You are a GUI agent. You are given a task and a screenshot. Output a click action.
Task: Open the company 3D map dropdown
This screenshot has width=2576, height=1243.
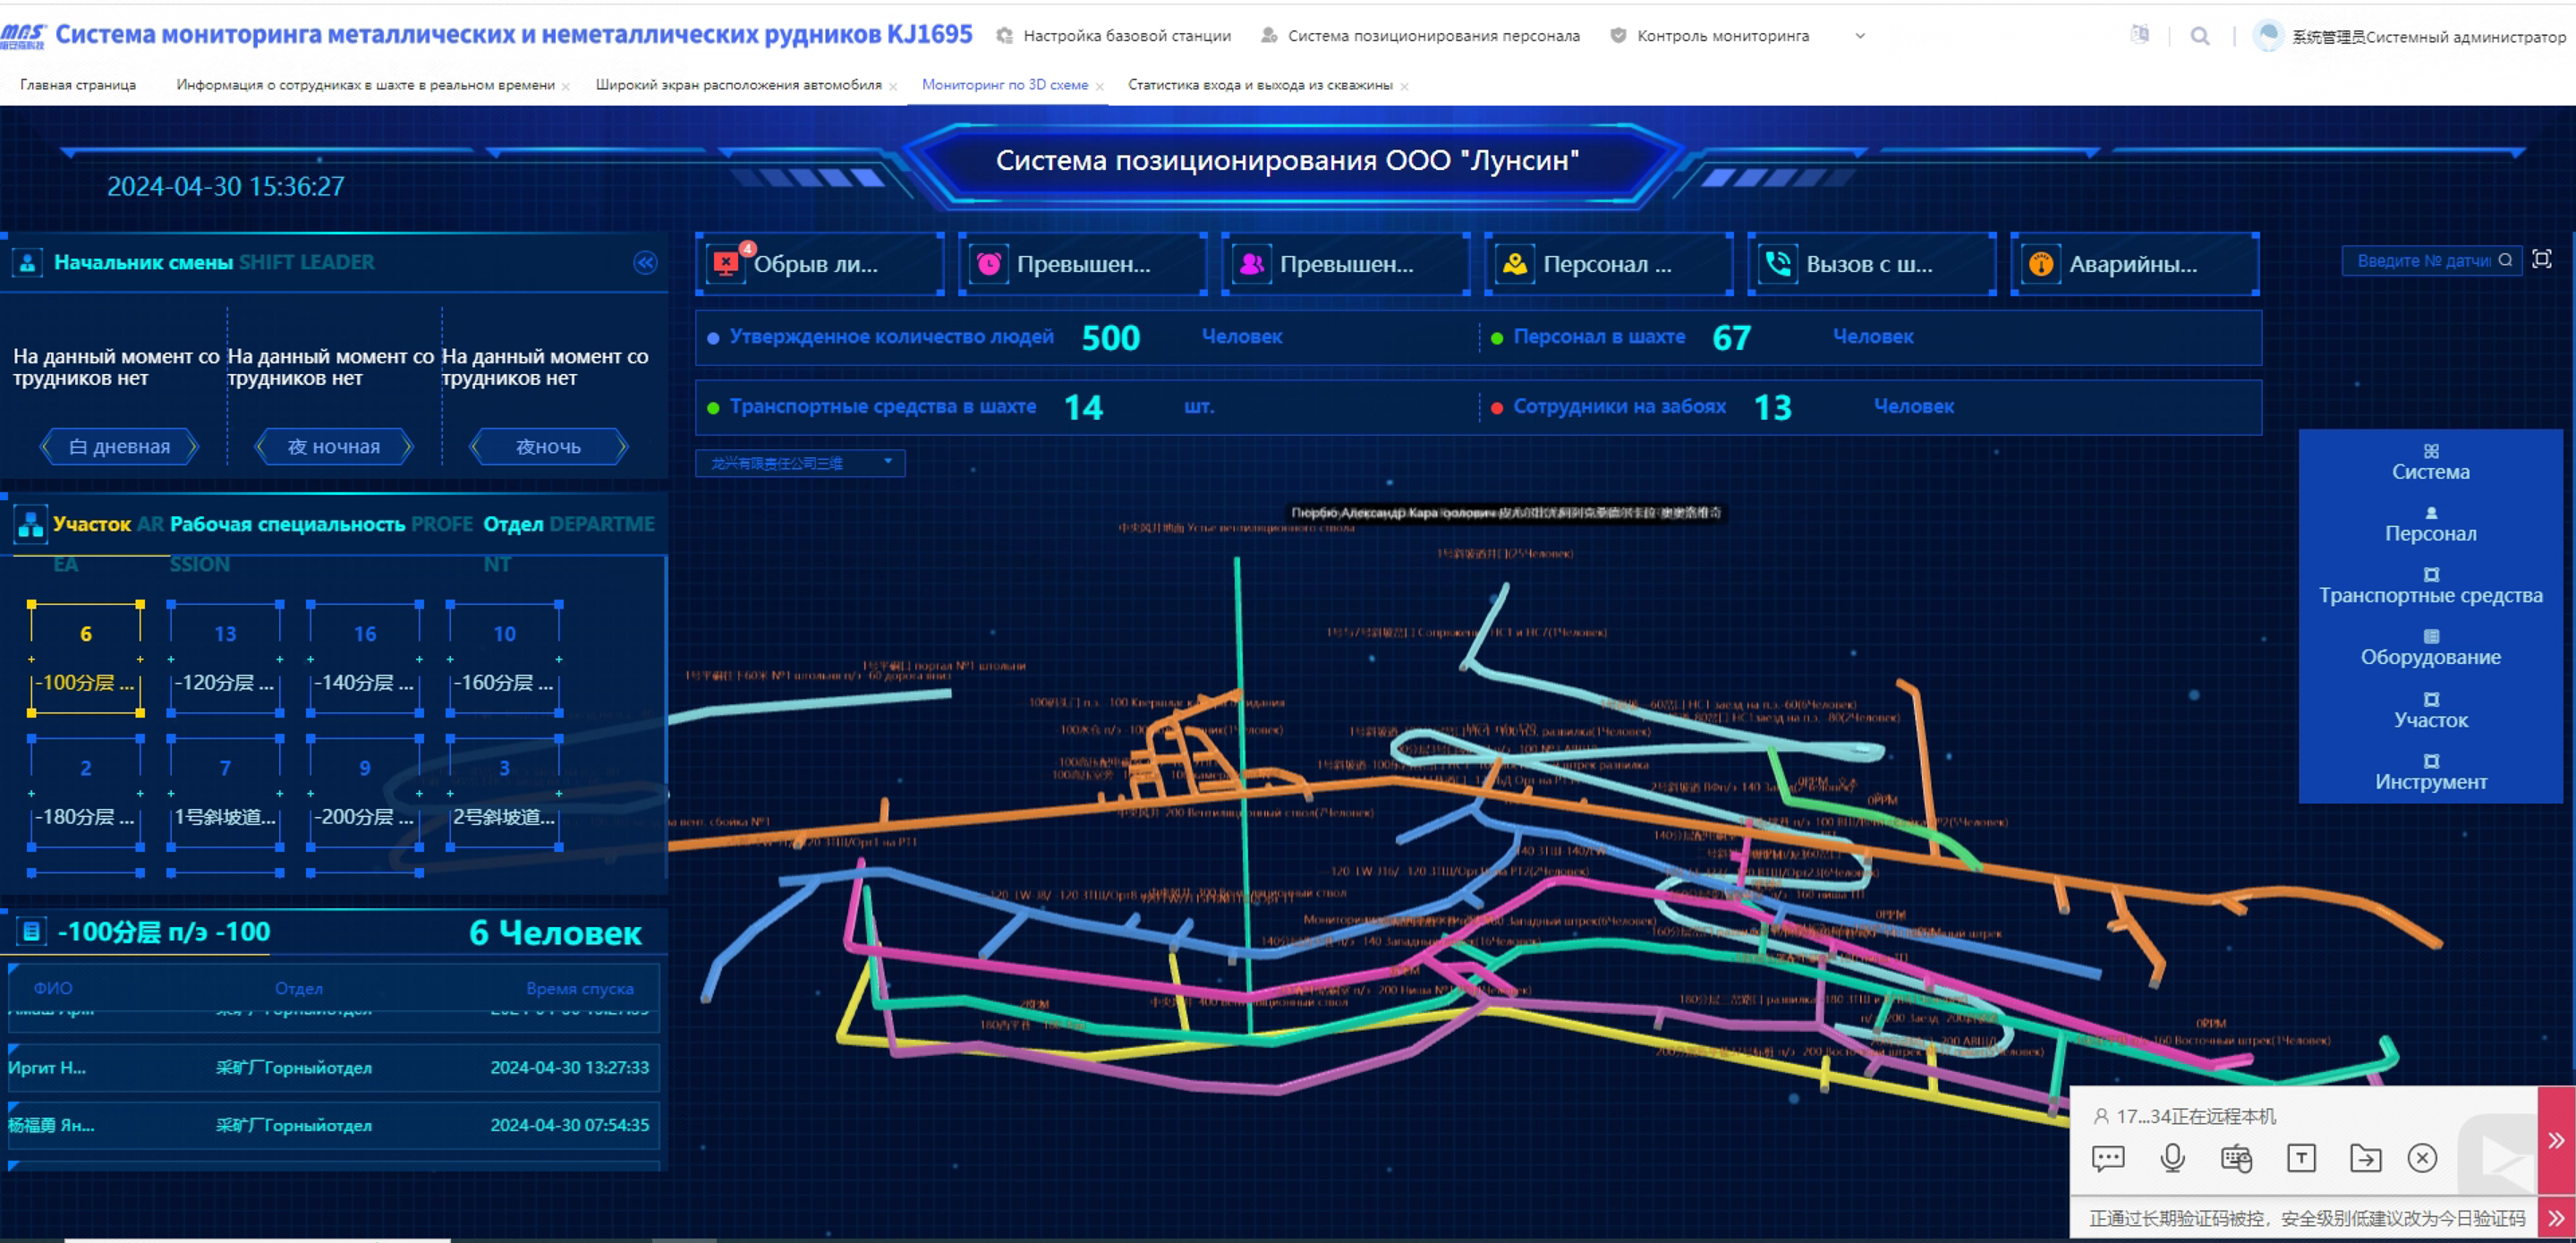800,463
